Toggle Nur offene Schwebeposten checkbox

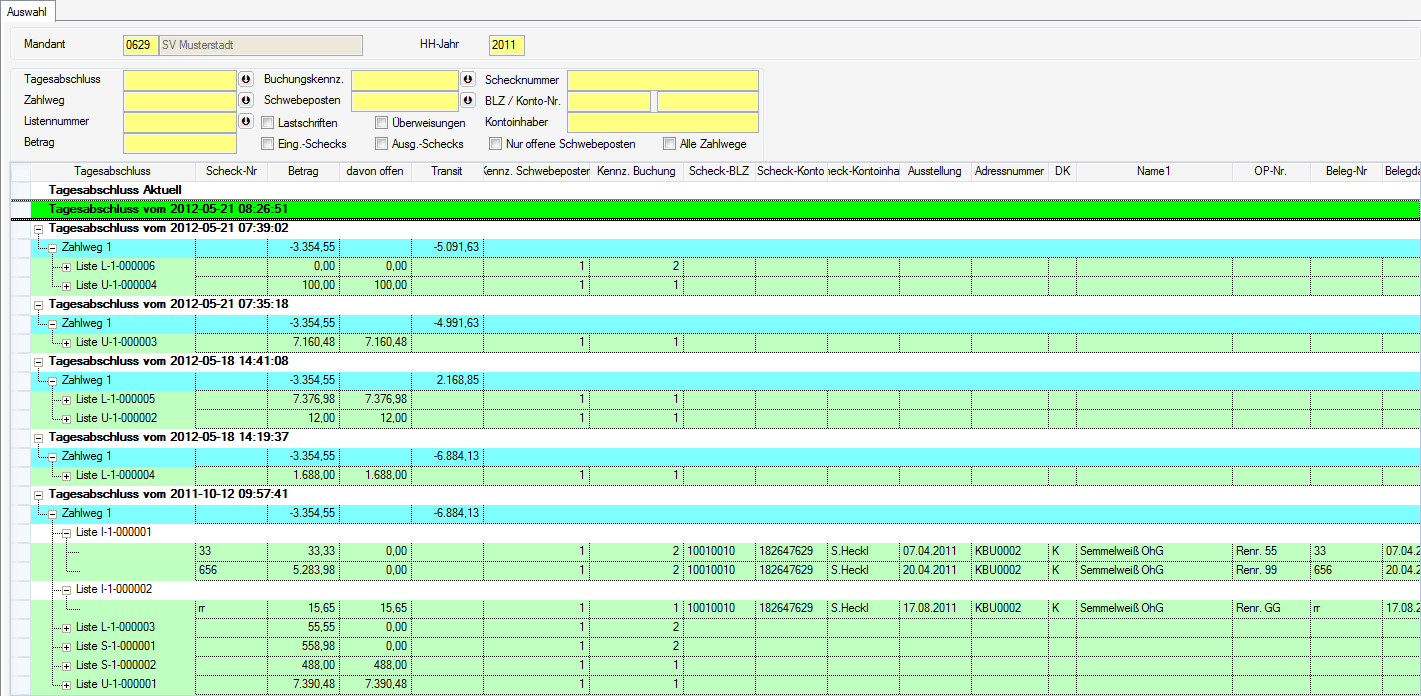pyautogui.click(x=496, y=144)
